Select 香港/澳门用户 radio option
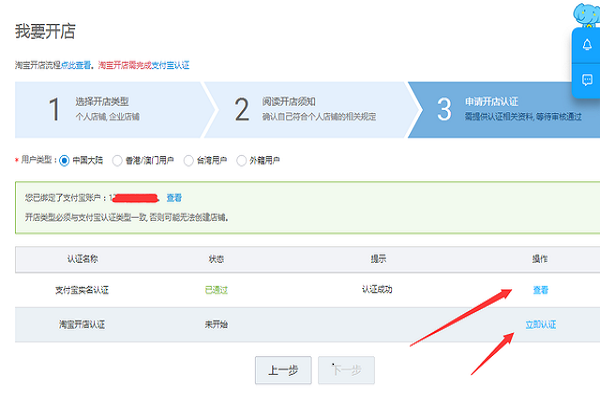This screenshot has height=400, width=600. (117, 160)
